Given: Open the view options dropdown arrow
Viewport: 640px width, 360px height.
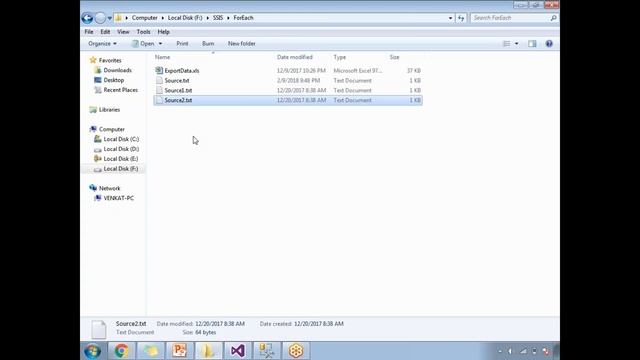Looking at the screenshot, I should tap(516, 44).
